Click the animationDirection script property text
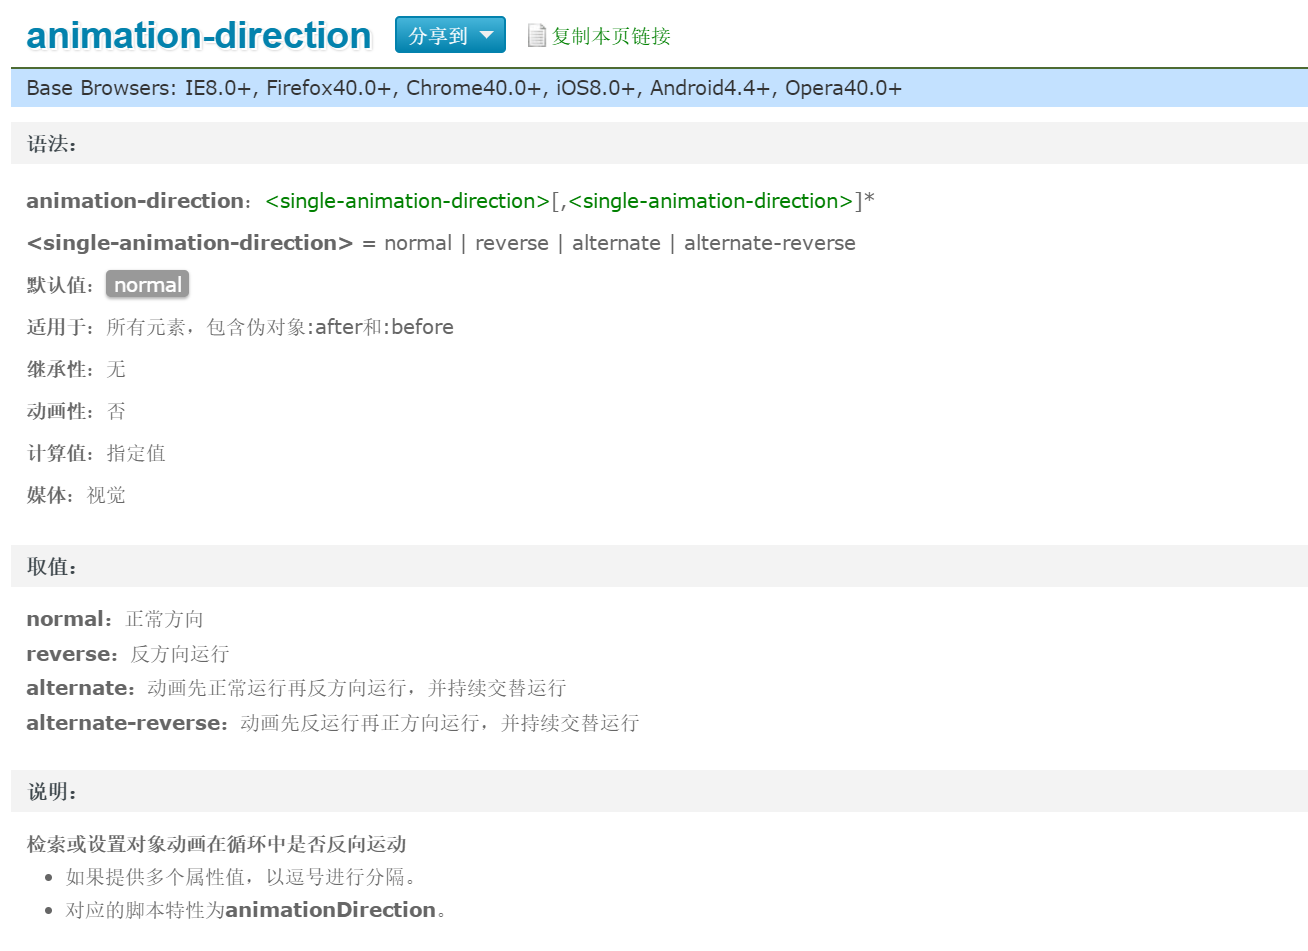The image size is (1308, 951). tap(331, 910)
